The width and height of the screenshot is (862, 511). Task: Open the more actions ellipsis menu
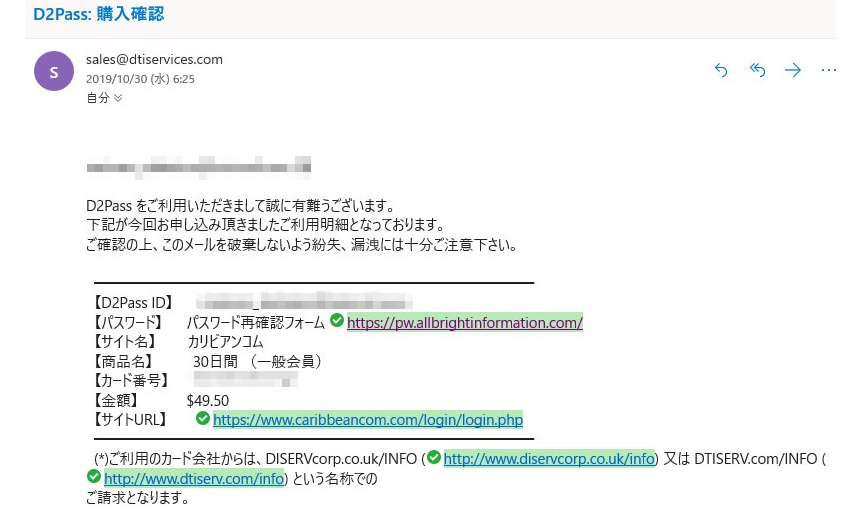[x=828, y=70]
